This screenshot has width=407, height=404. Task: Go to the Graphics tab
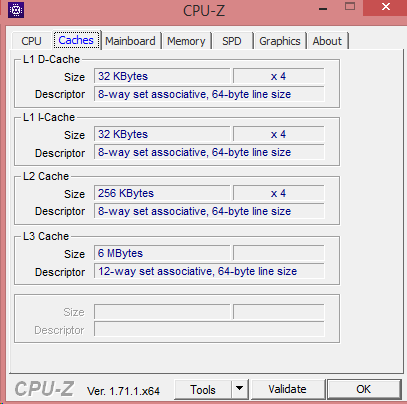click(x=280, y=41)
